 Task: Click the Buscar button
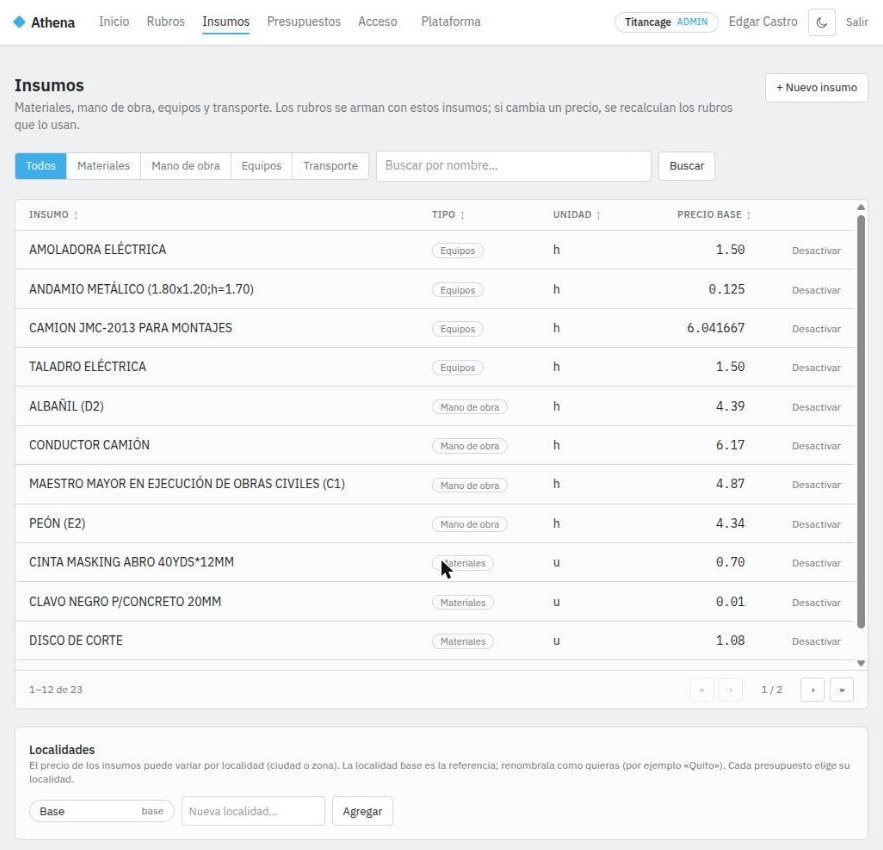pos(686,166)
